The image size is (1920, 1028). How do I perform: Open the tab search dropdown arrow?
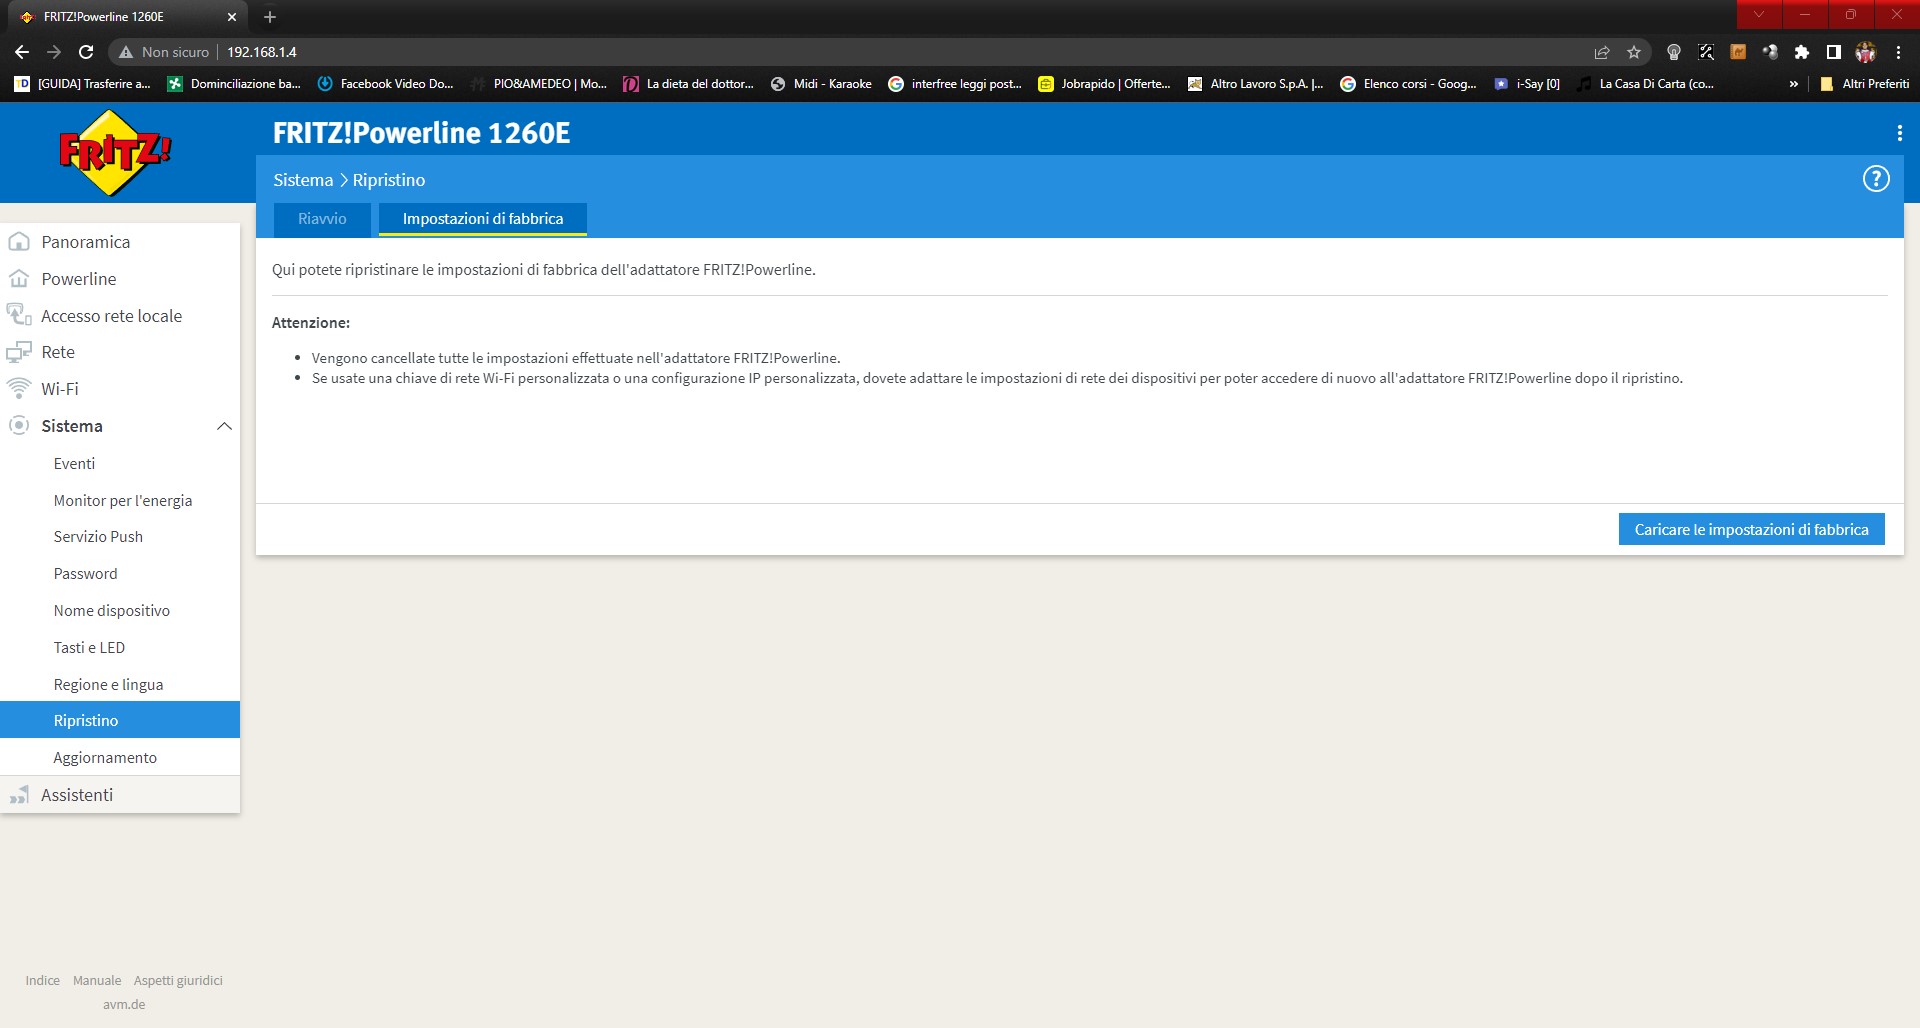tap(1759, 15)
